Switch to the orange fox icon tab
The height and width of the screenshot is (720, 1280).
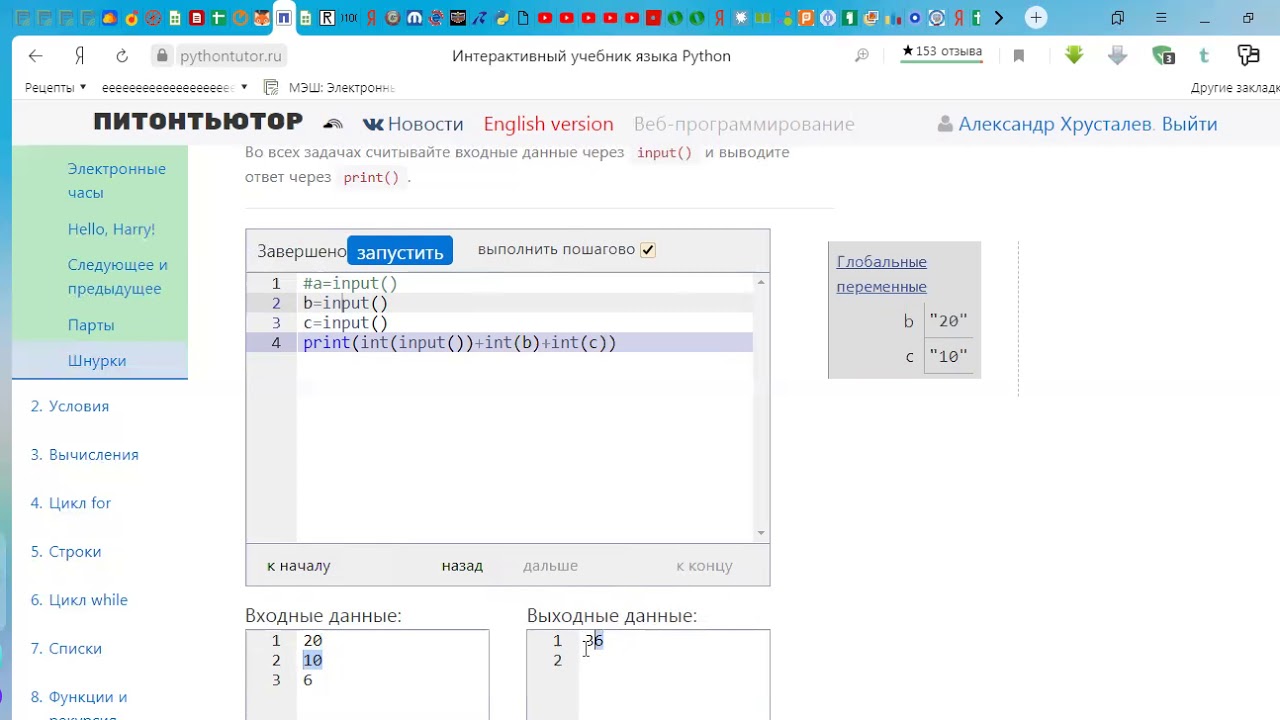(x=262, y=18)
